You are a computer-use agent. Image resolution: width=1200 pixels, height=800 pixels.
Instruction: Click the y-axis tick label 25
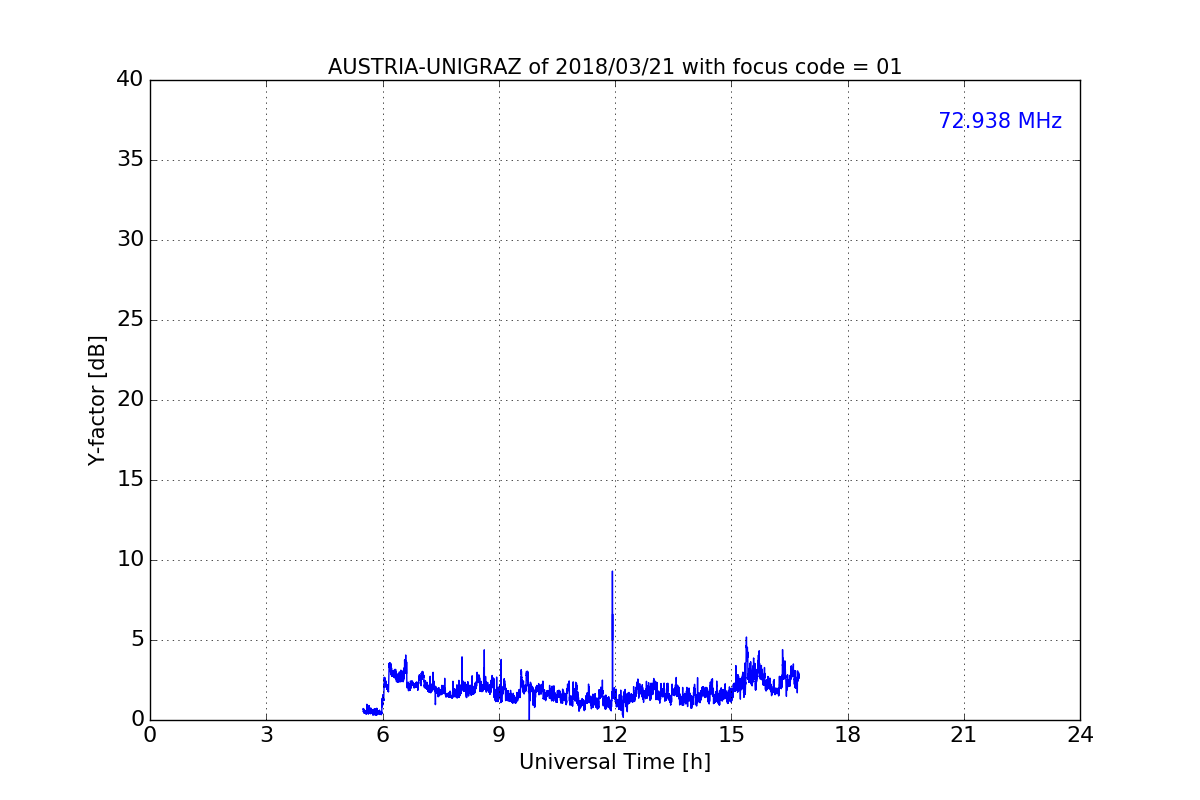[x=130, y=320]
